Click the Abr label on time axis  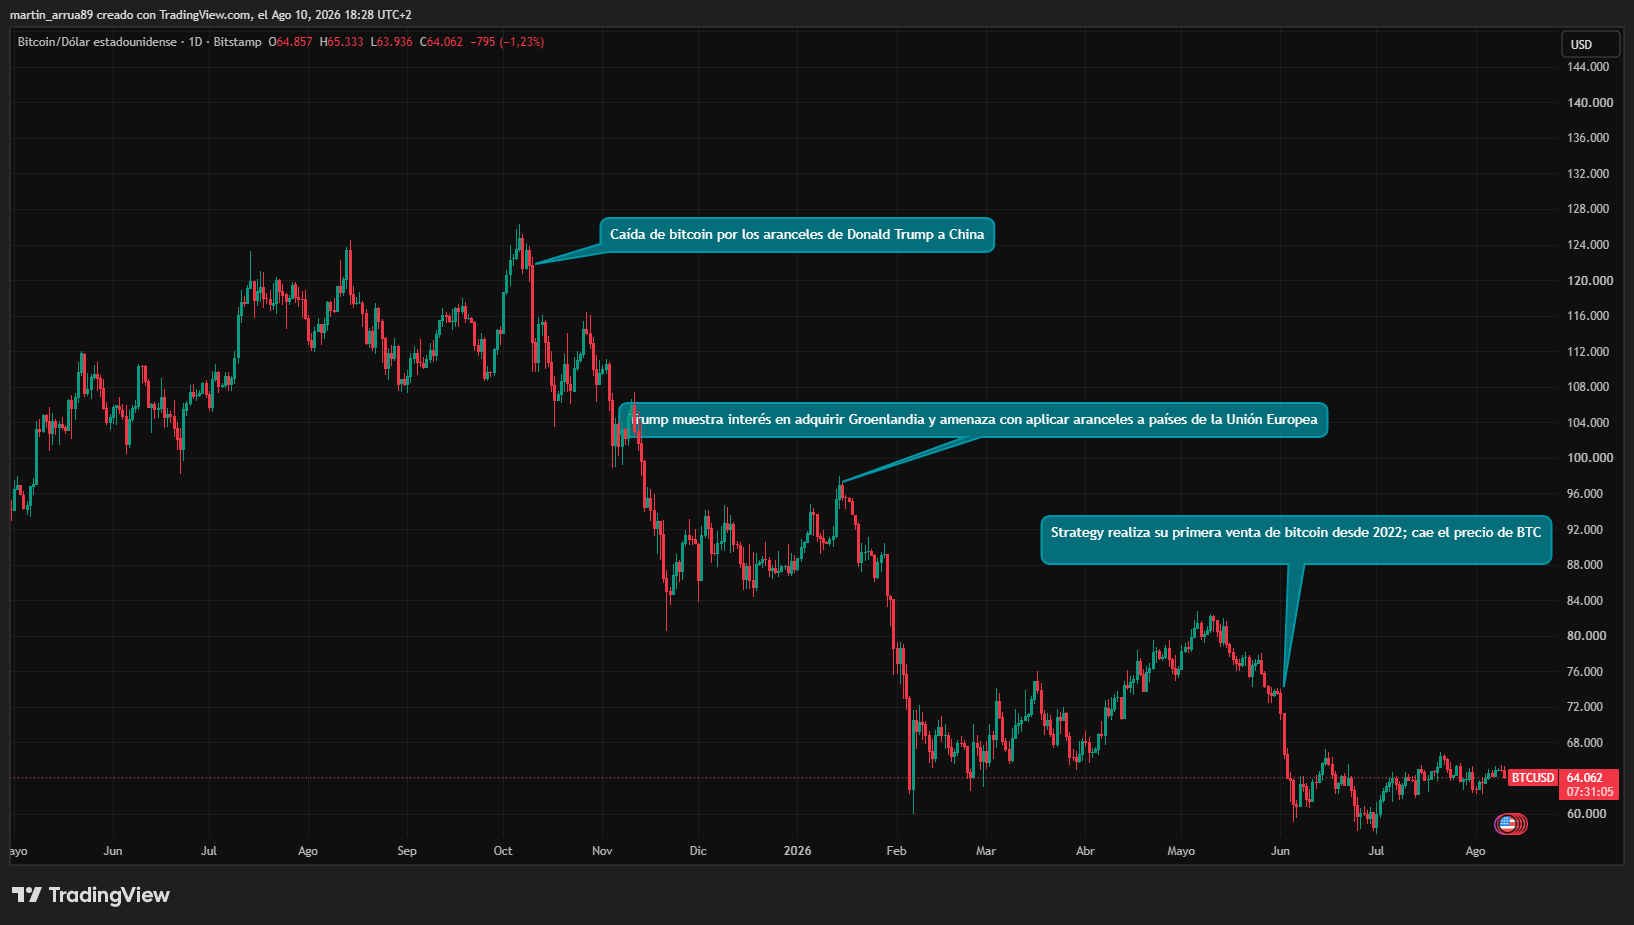tap(1085, 851)
